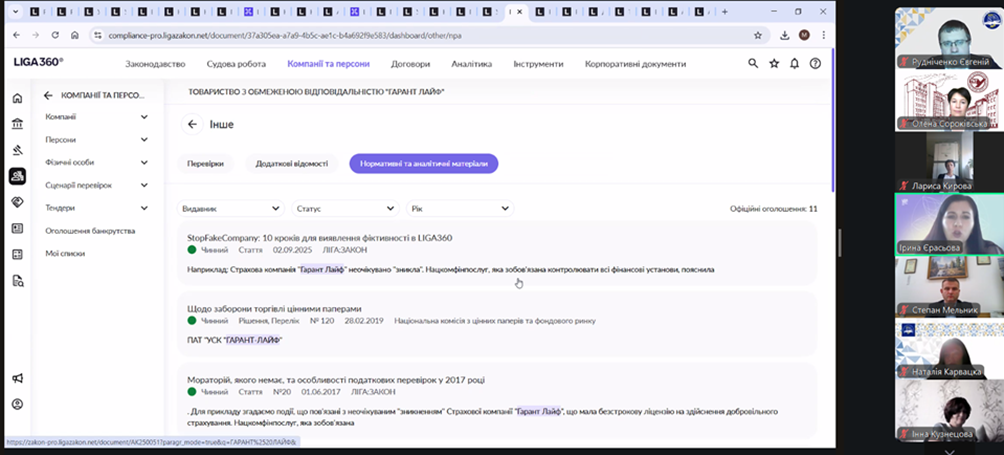
Task: Click Оголошення банкрутства in sidebar
Action: click(x=89, y=230)
